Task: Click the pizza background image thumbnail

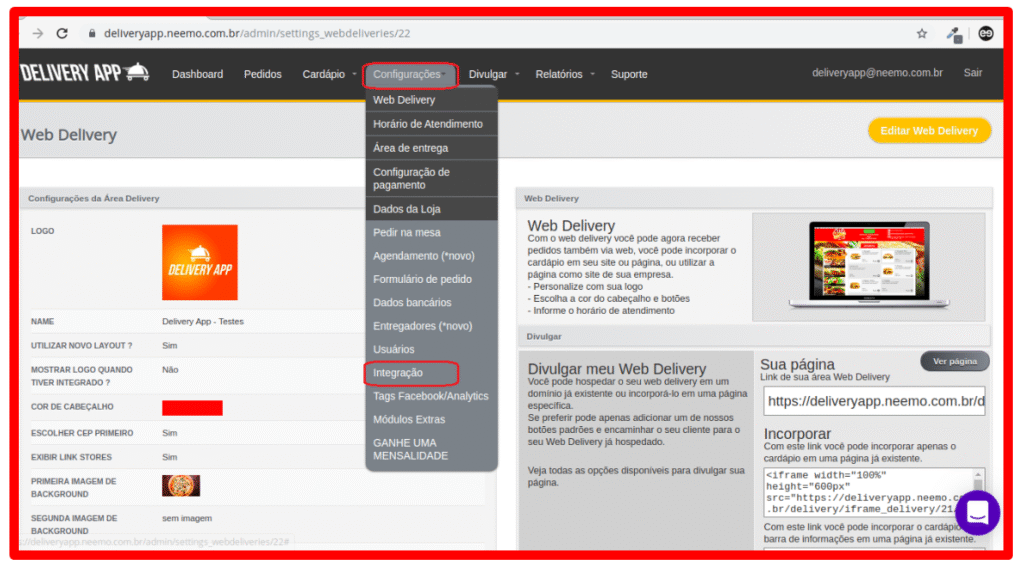Action: 181,486
